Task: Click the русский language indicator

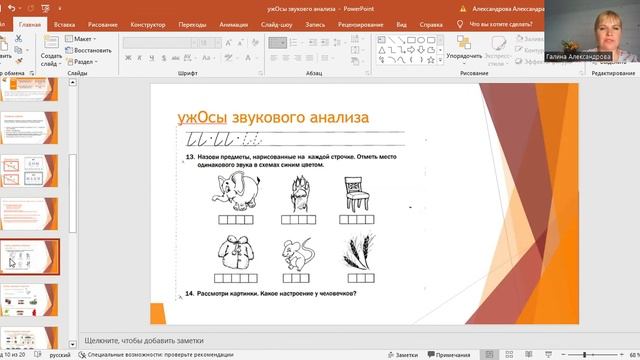Action: point(60,355)
